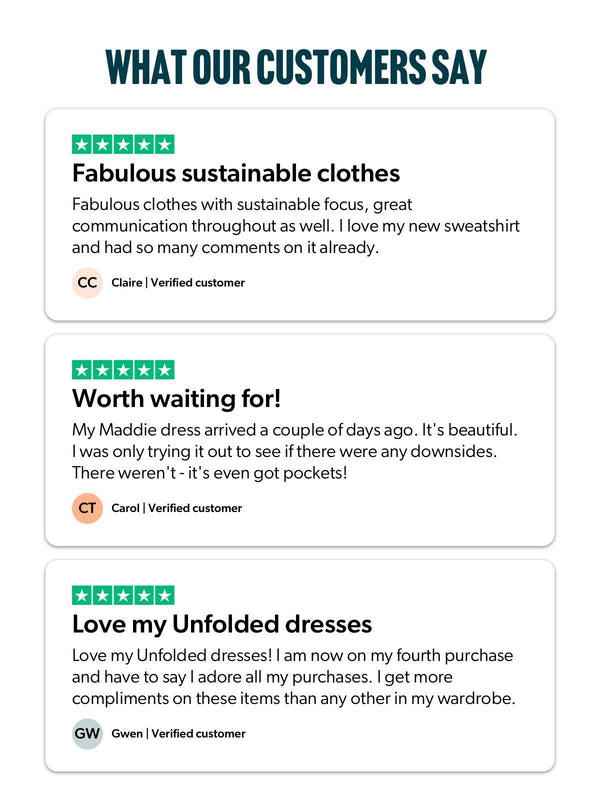Click the first star in Claire's review rating
The image size is (600, 800).
tap(82, 144)
